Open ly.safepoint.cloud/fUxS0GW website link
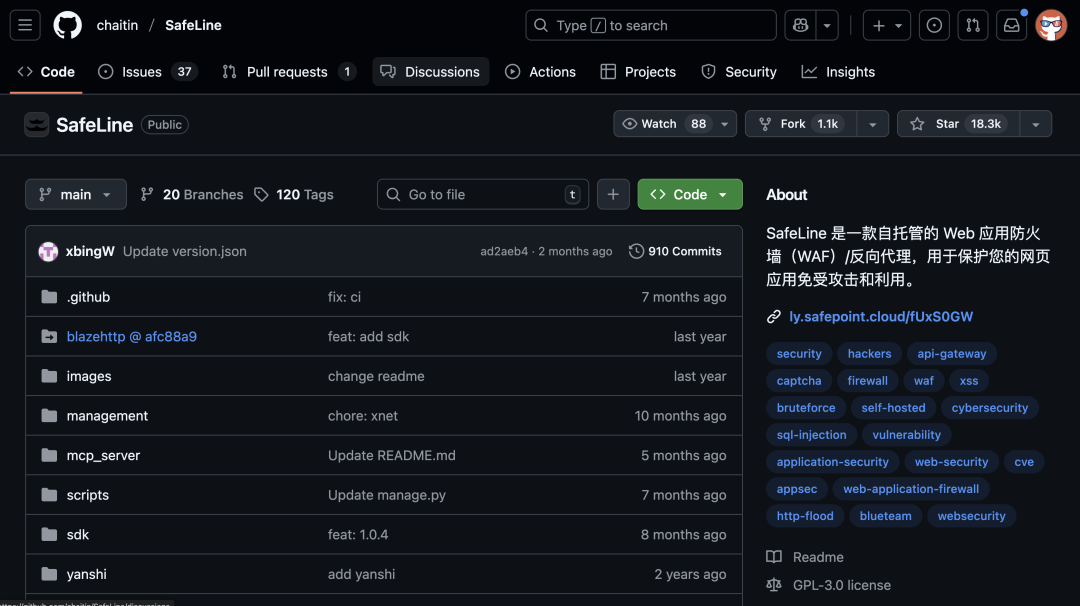 click(x=881, y=317)
